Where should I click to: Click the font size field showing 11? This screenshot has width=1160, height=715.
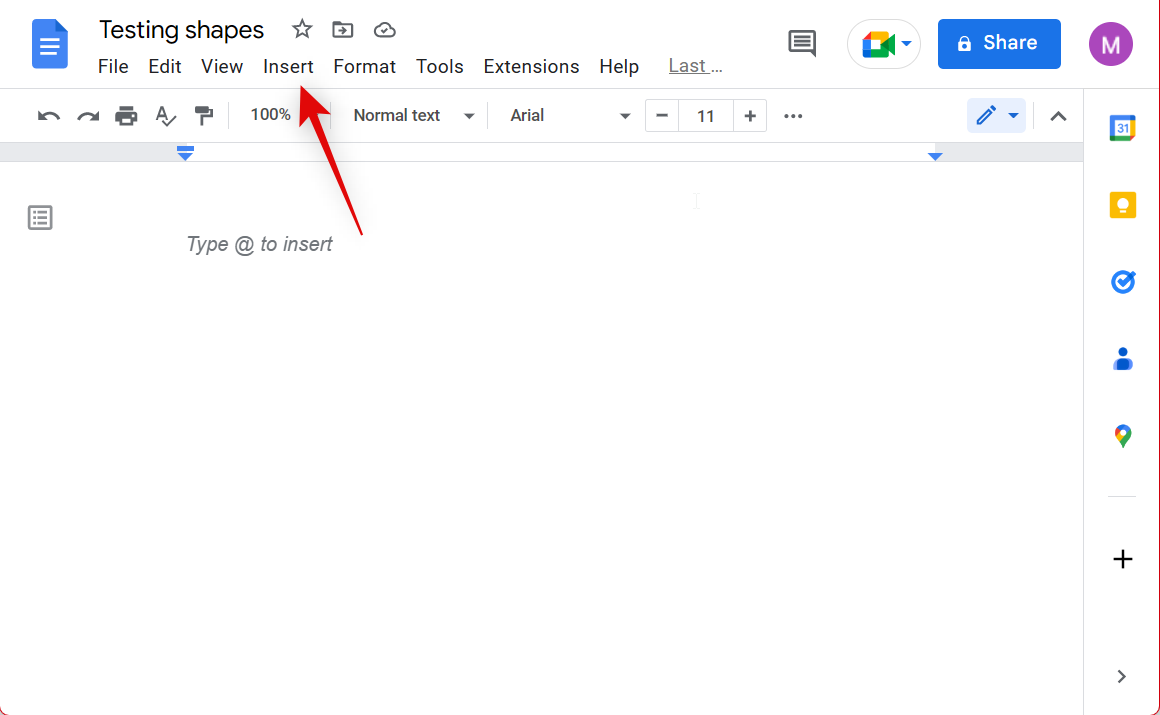pyautogui.click(x=706, y=116)
